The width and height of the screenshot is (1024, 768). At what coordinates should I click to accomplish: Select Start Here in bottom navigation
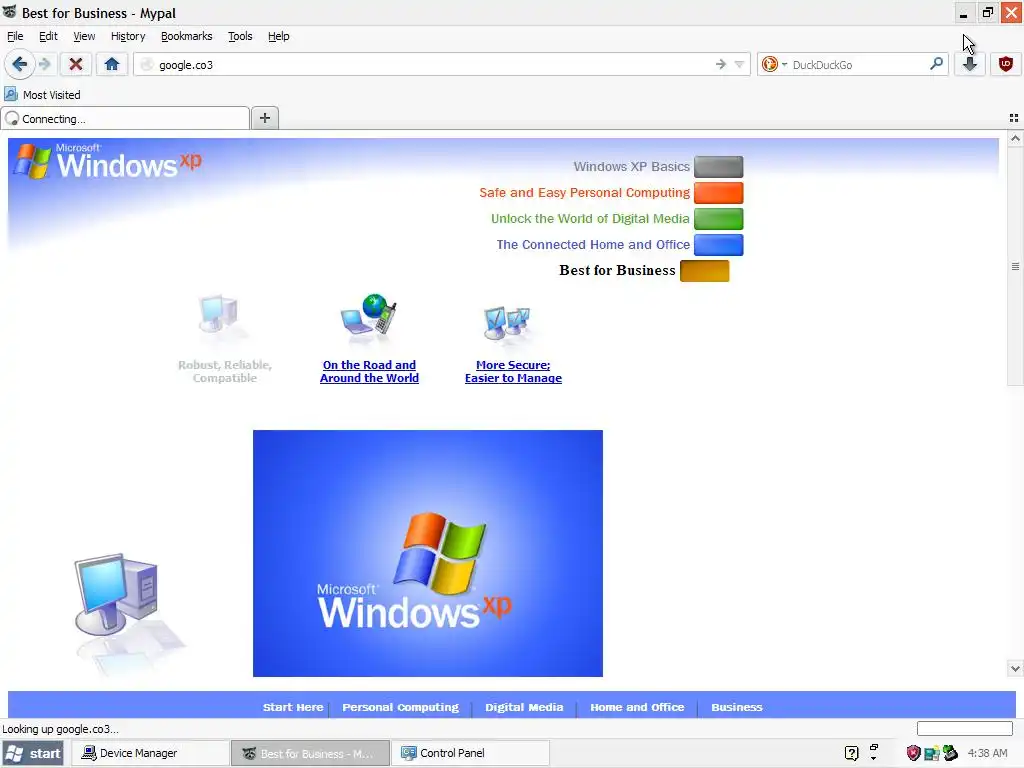[x=293, y=707]
